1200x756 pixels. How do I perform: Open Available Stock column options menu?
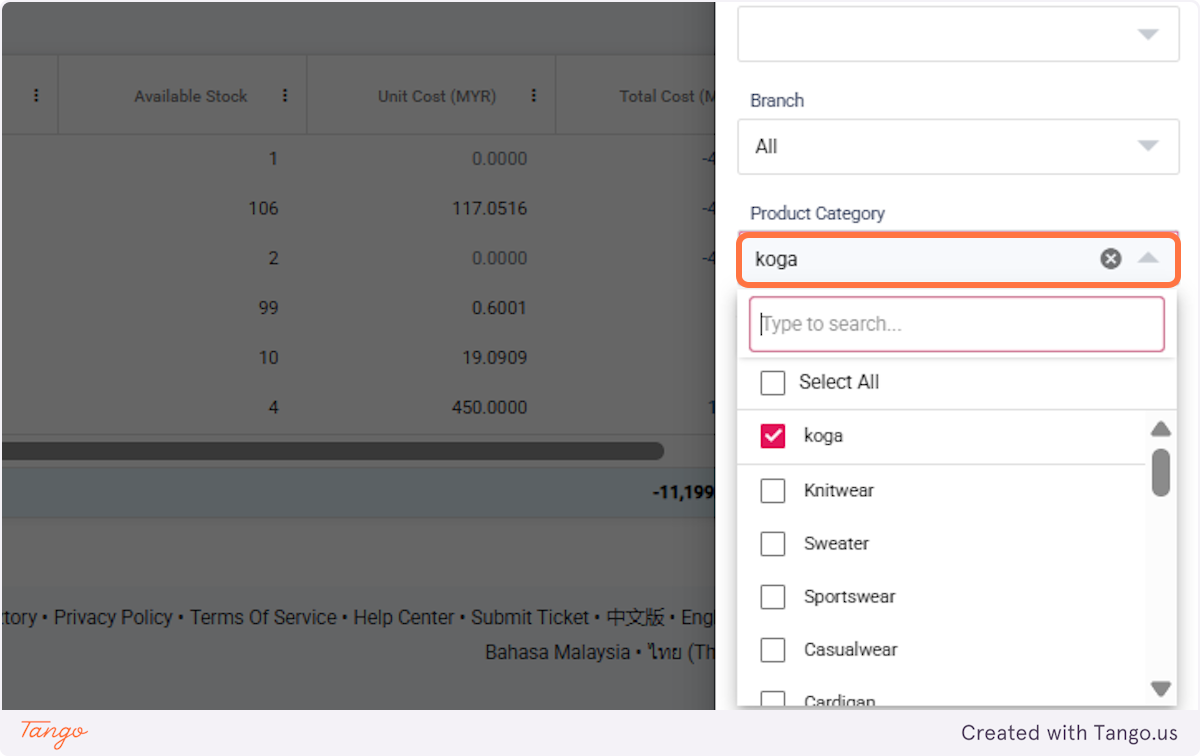pos(285,96)
